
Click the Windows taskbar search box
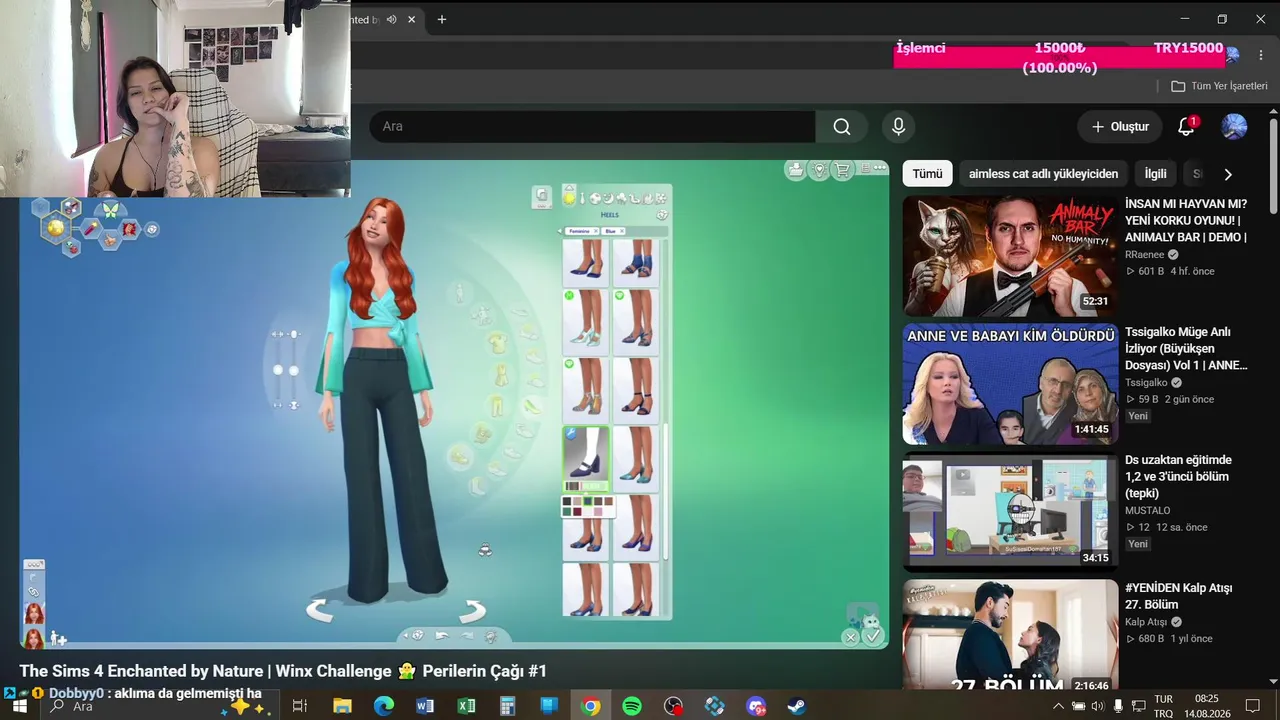pyautogui.click(x=160, y=706)
